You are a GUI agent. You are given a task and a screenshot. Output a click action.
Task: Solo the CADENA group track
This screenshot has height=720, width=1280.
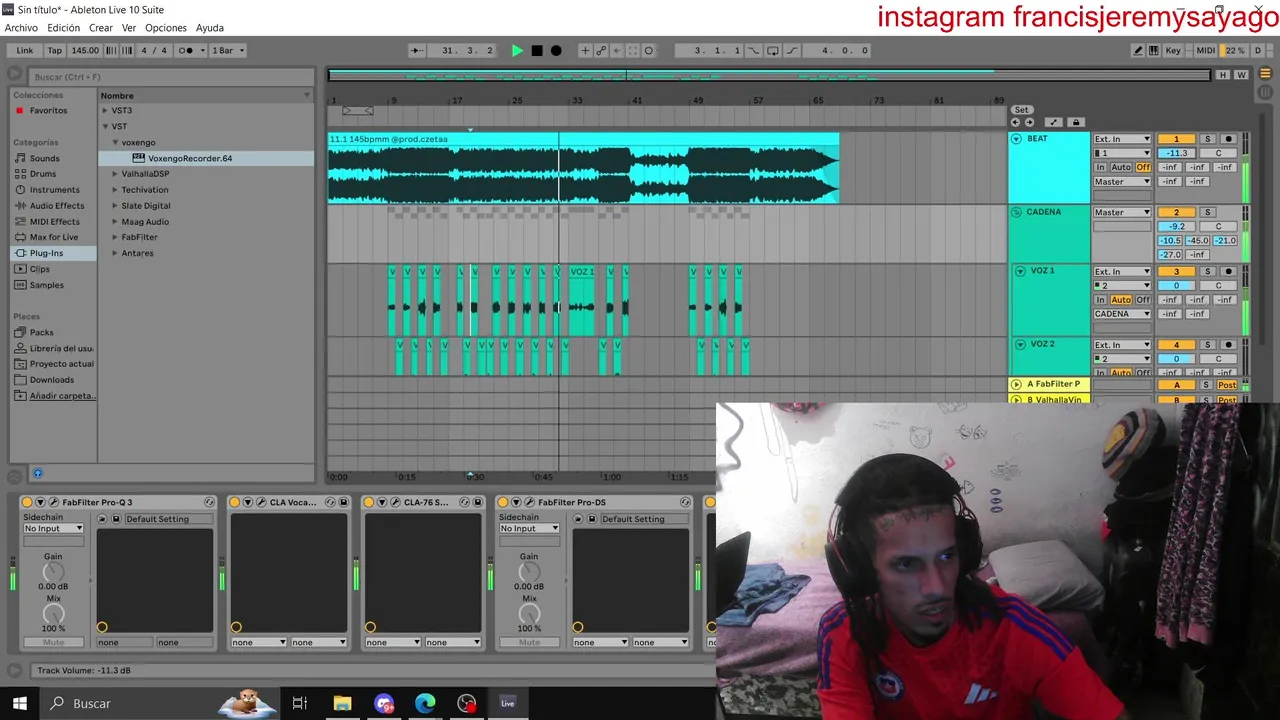pyautogui.click(x=1207, y=212)
